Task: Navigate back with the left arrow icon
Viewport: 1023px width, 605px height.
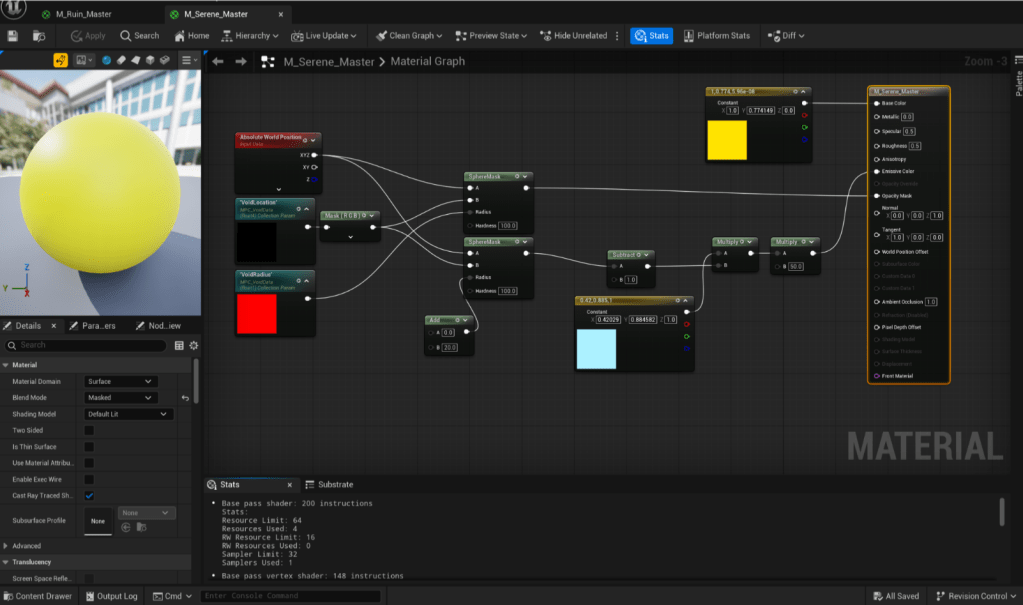Action: click(x=218, y=61)
